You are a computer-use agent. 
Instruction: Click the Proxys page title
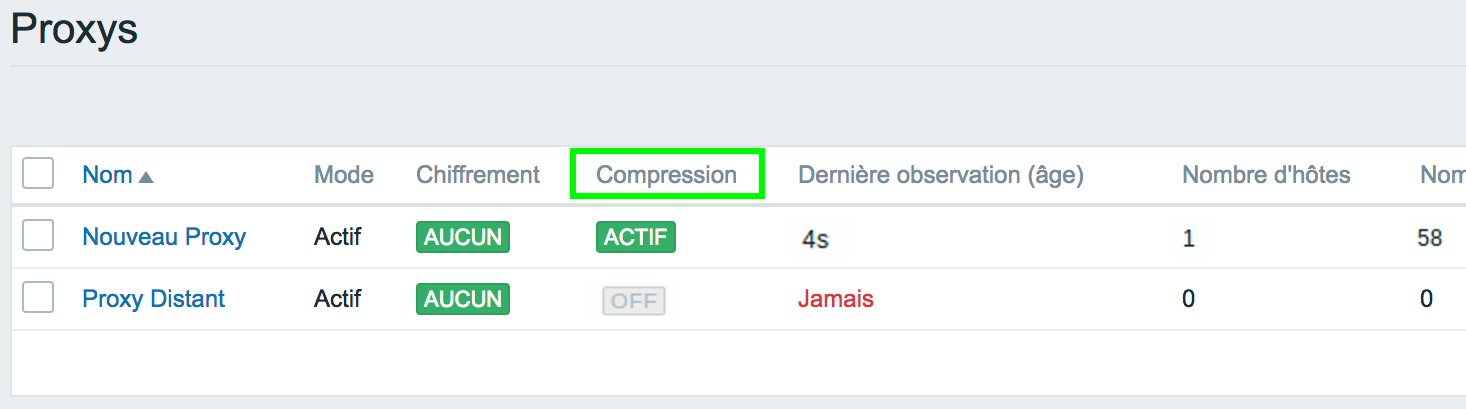74,30
